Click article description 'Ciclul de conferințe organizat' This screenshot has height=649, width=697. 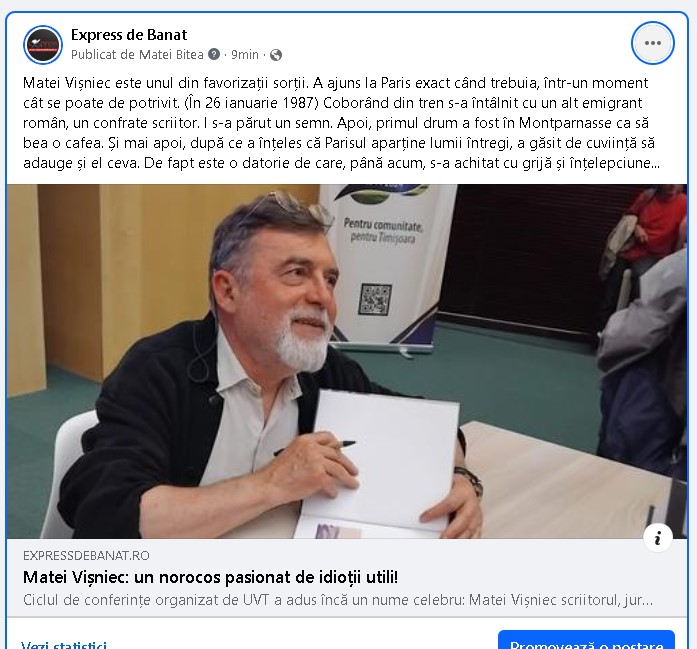click(x=338, y=600)
